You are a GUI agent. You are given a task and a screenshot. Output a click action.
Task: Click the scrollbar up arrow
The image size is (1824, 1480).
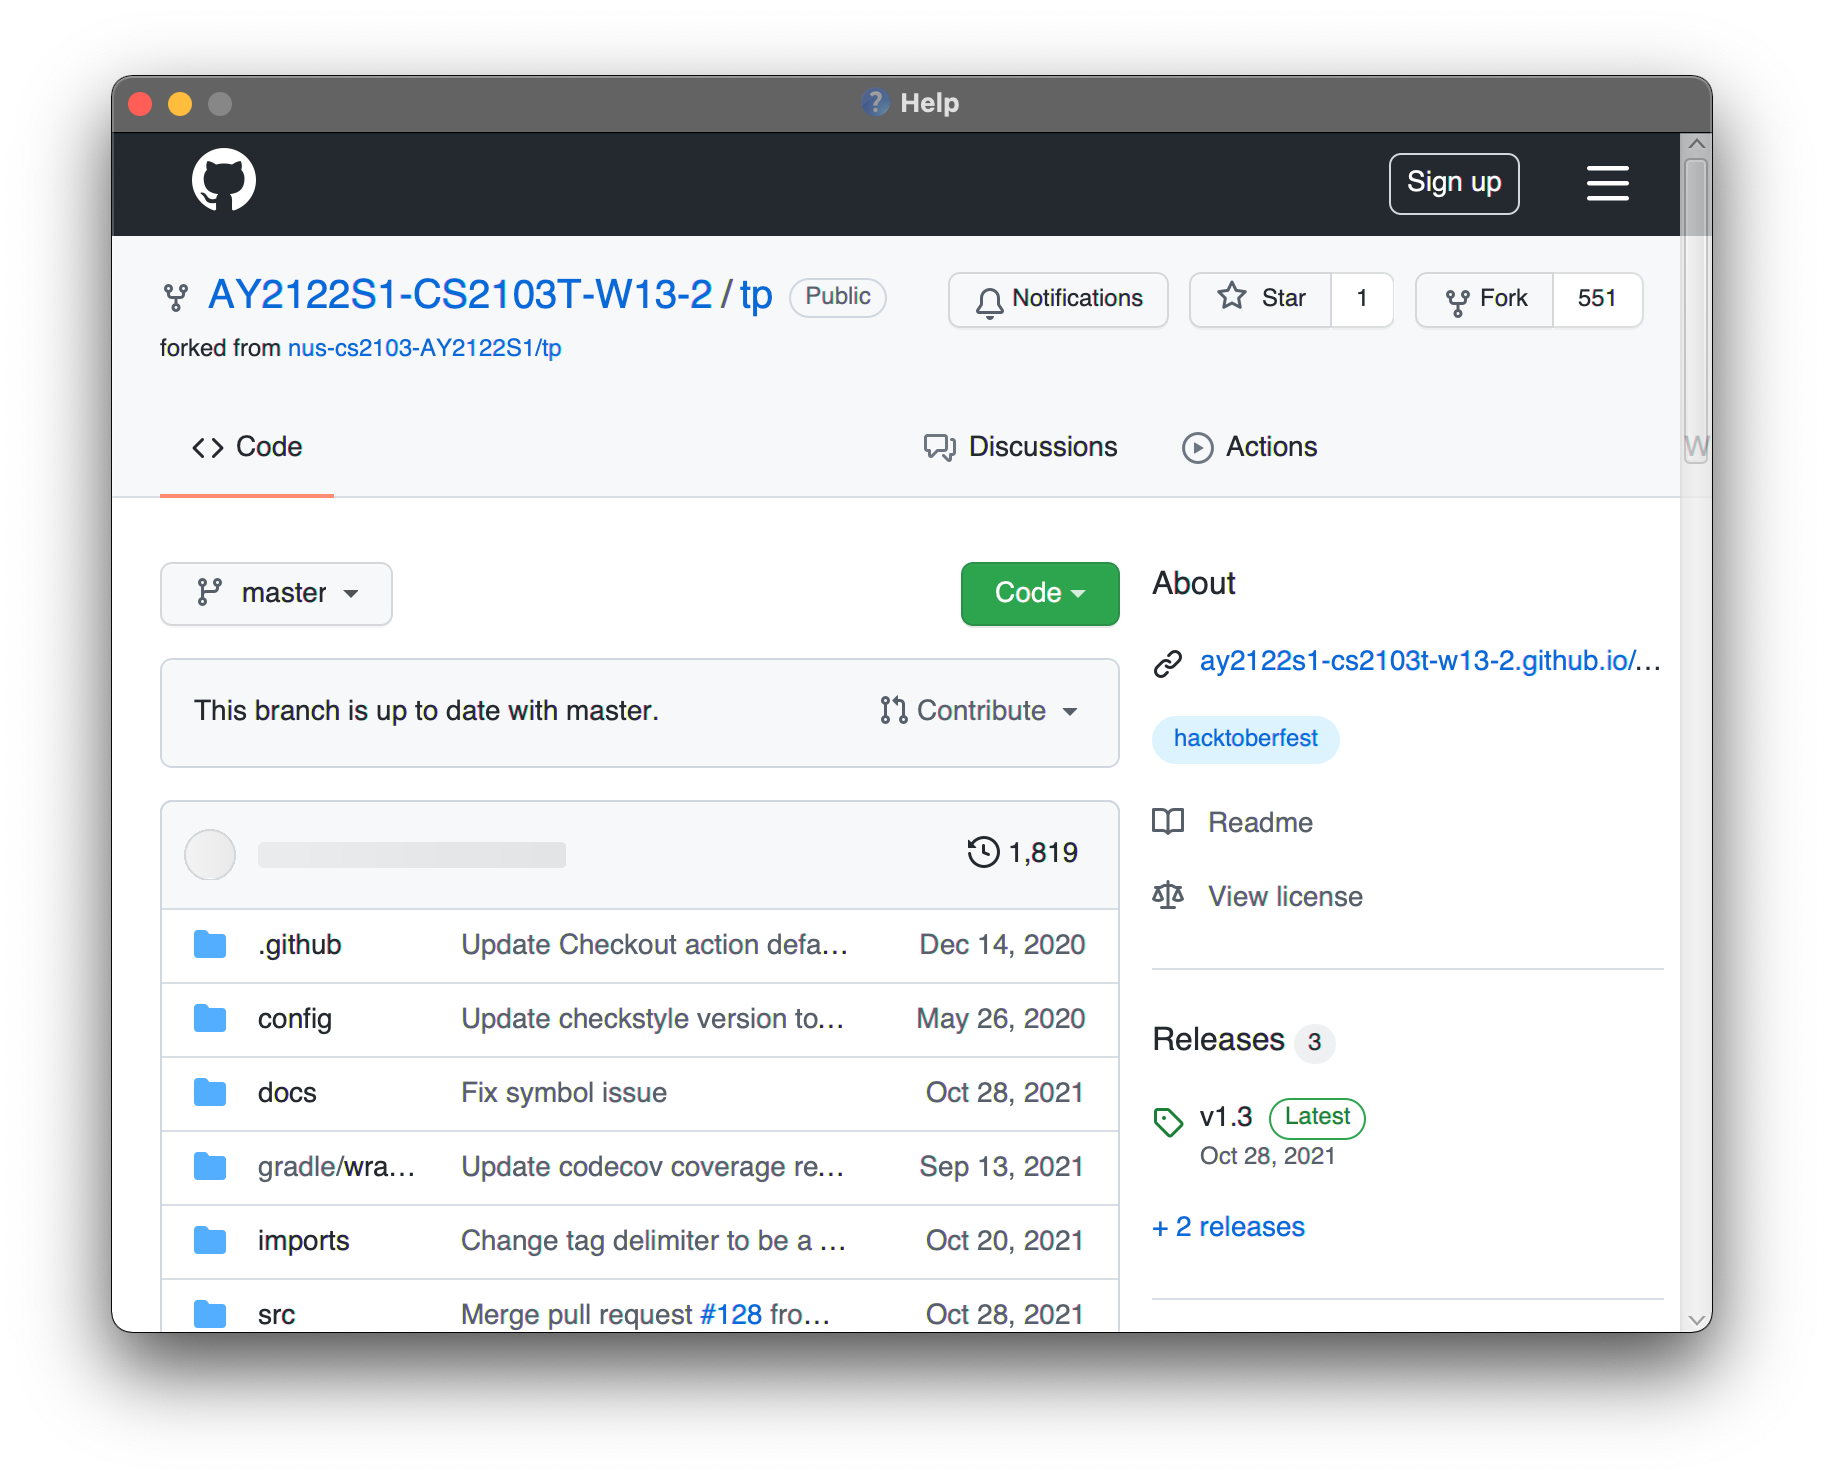[1696, 145]
